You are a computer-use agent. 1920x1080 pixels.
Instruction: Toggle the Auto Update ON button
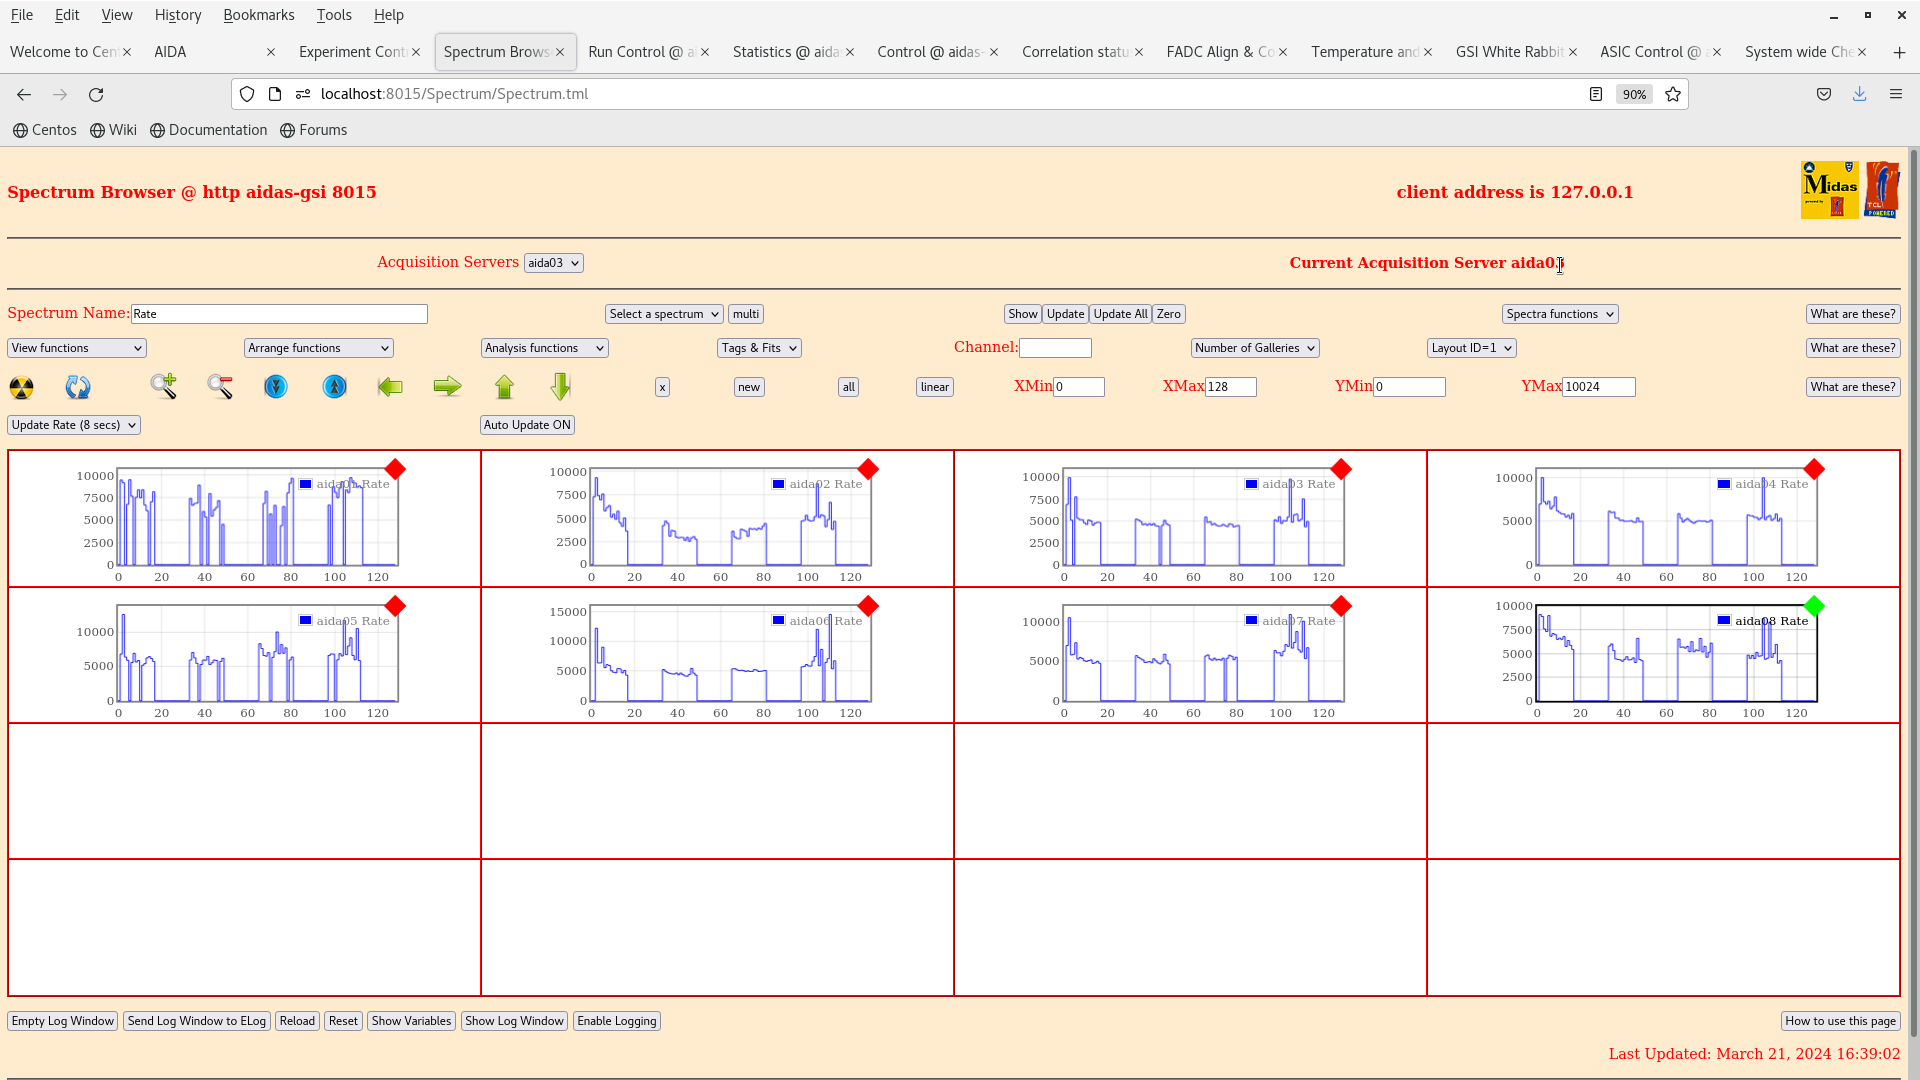coord(527,425)
